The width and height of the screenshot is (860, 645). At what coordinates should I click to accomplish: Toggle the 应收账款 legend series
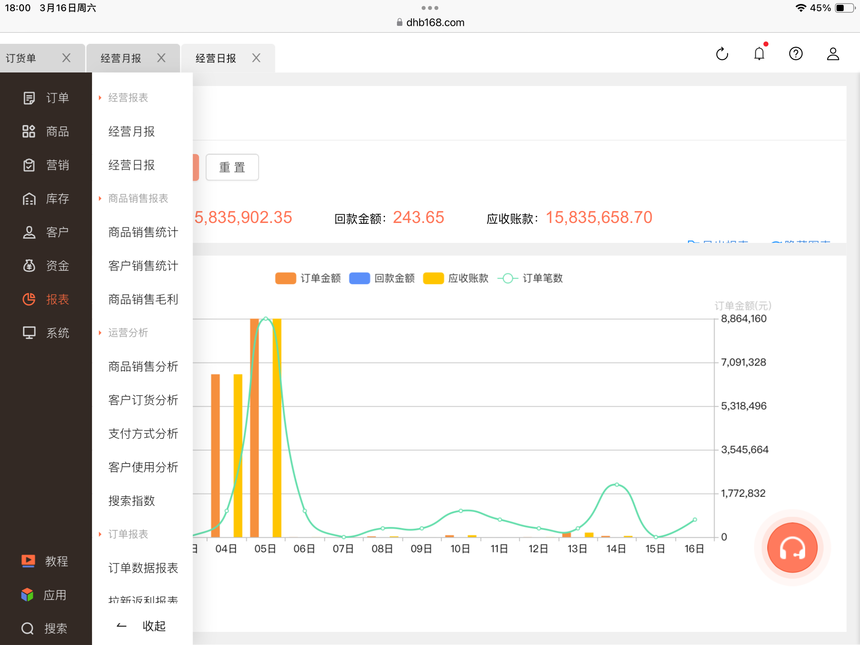(x=456, y=279)
